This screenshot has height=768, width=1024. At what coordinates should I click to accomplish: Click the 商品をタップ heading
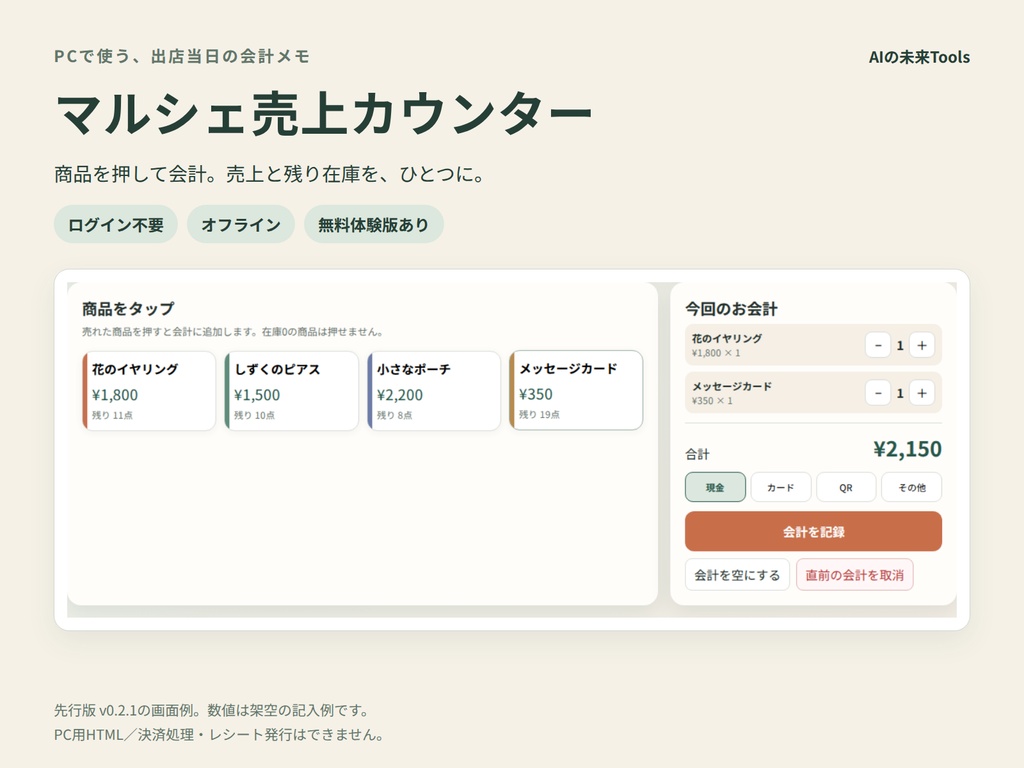pos(128,308)
